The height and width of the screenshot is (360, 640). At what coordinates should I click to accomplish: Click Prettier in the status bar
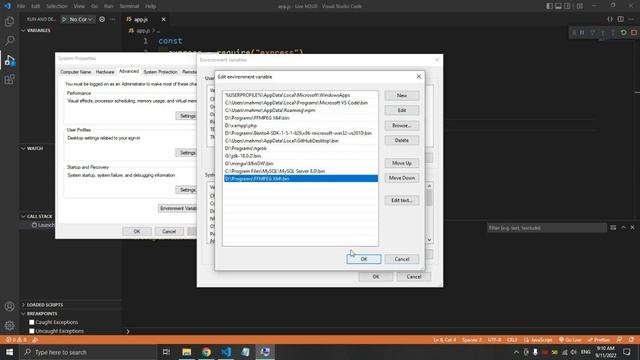[598, 340]
